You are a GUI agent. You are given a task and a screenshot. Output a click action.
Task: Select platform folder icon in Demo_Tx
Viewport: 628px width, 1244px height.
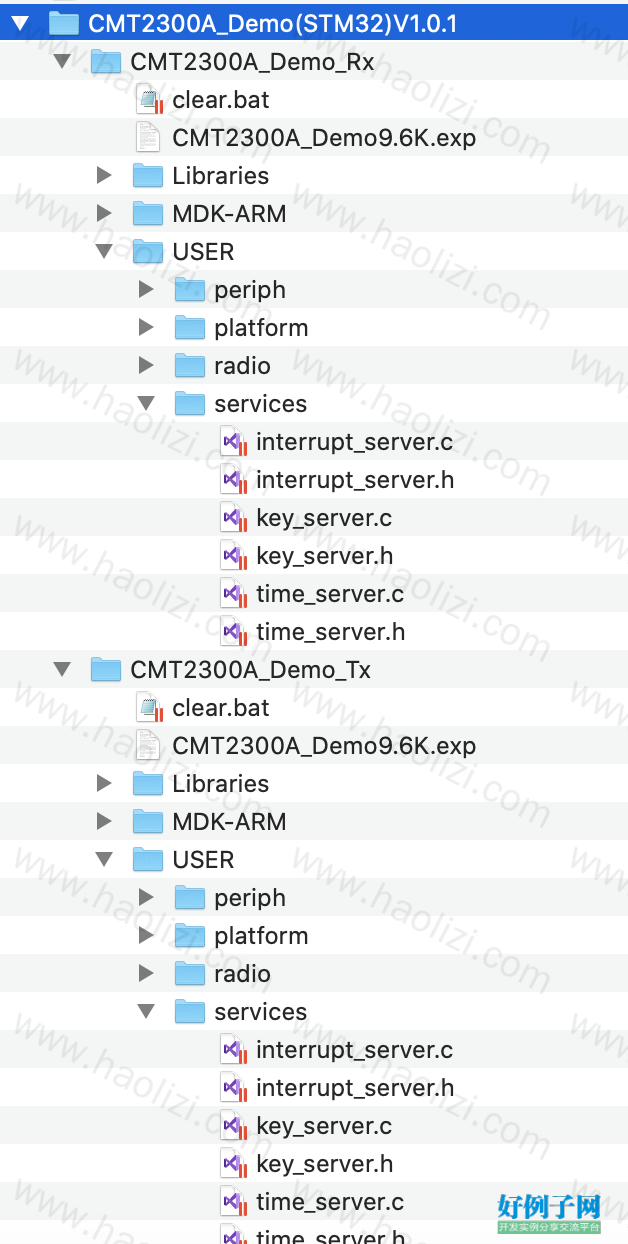click(190, 936)
